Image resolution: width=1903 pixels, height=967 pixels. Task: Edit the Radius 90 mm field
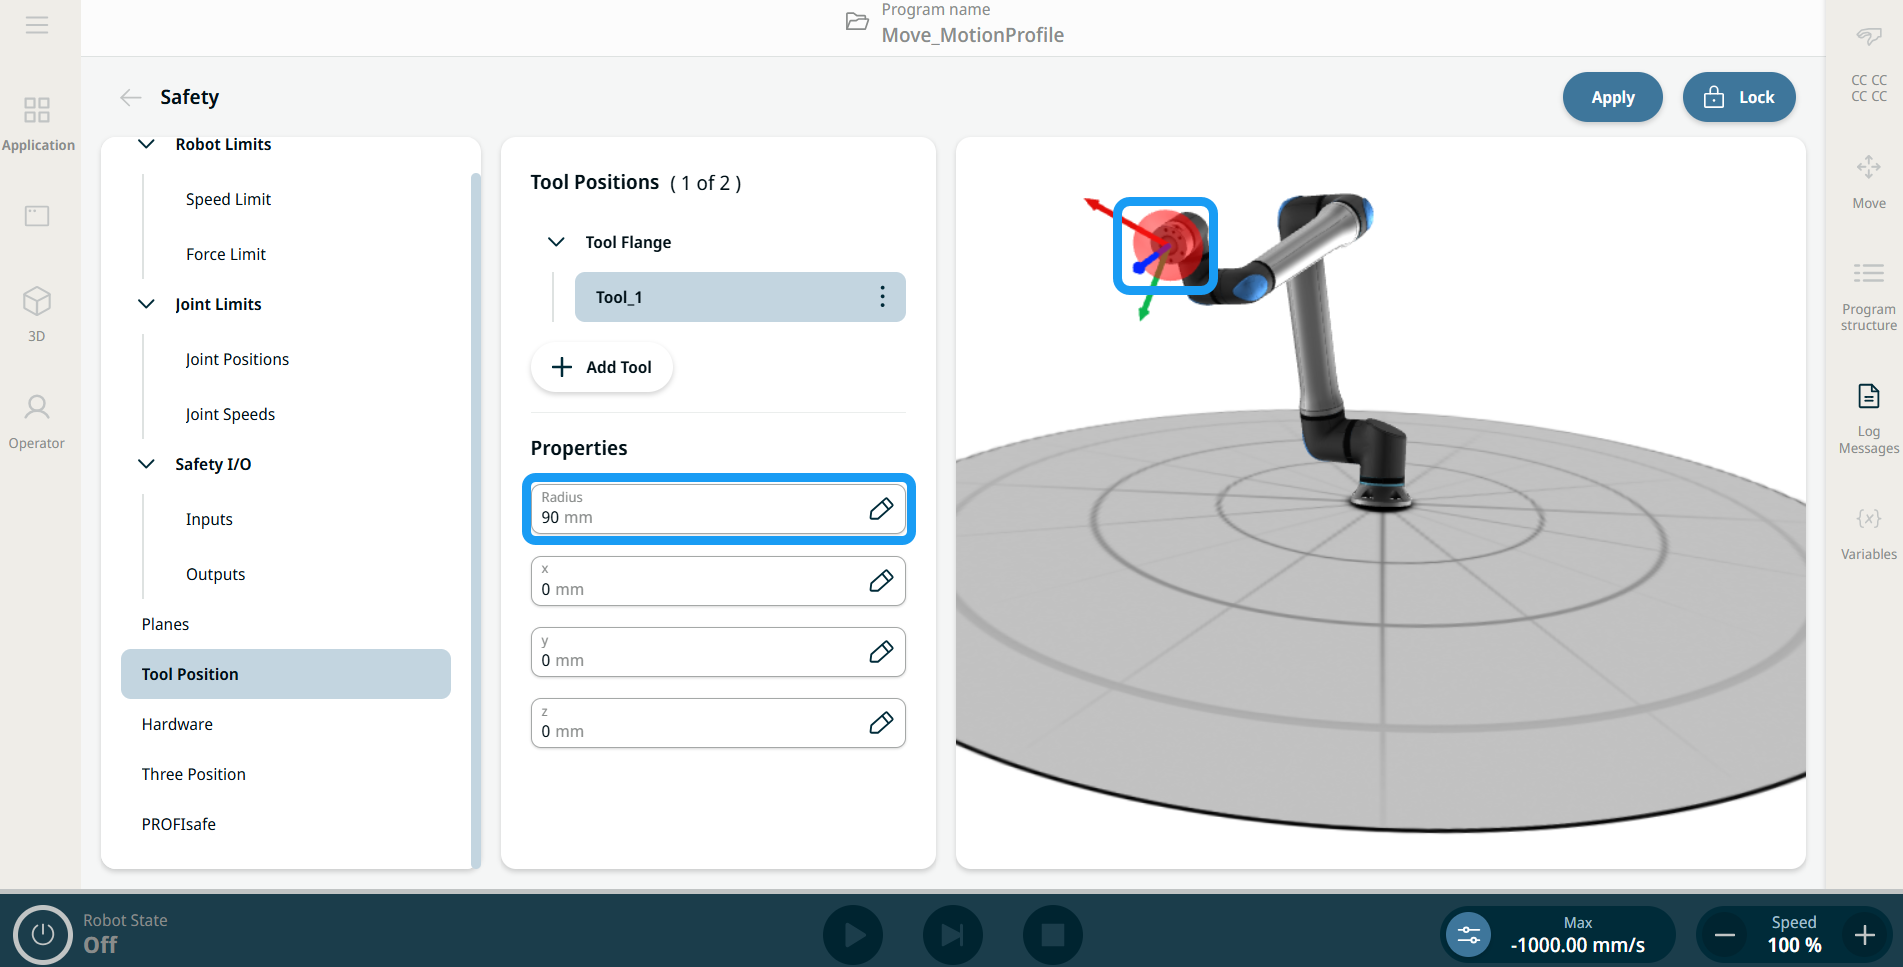(880, 509)
